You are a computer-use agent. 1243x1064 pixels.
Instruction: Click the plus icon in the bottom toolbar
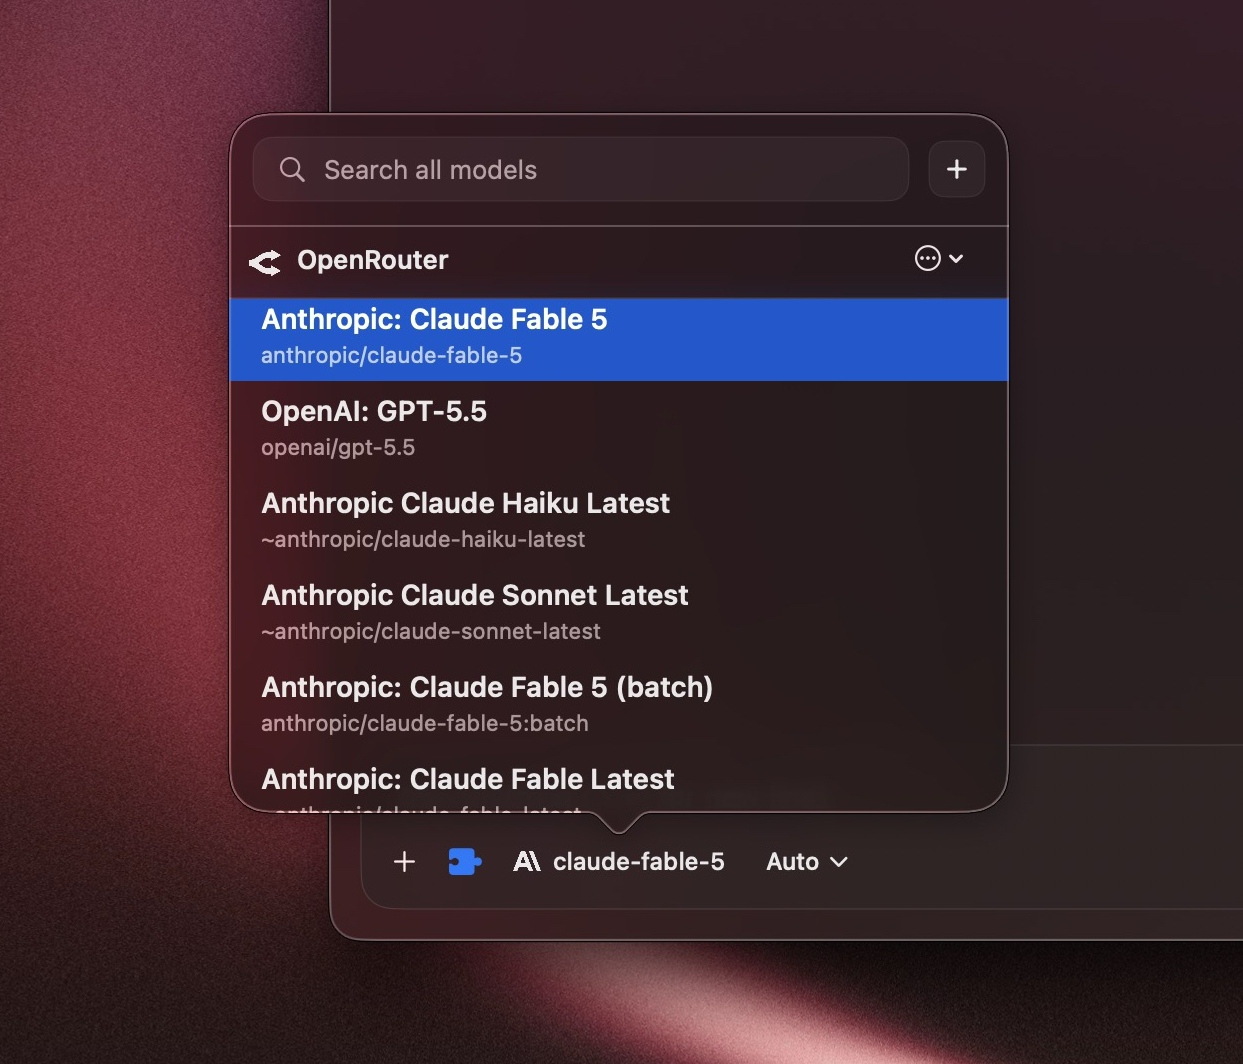[404, 861]
